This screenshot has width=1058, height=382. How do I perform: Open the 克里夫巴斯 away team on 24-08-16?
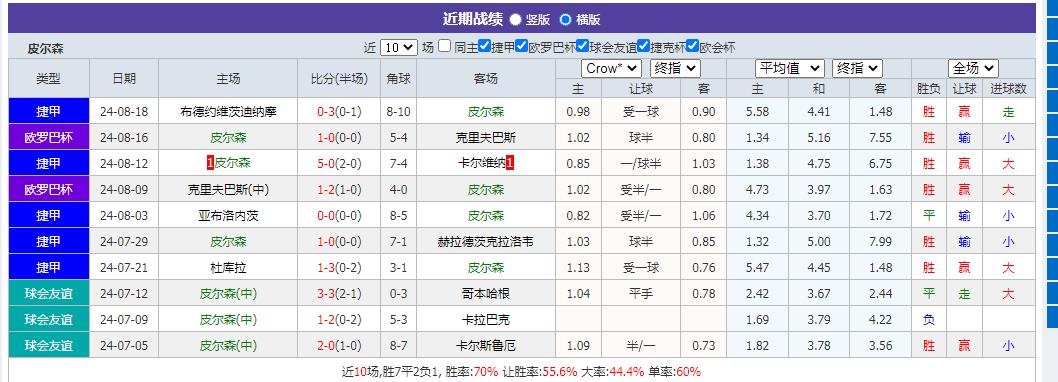486,138
